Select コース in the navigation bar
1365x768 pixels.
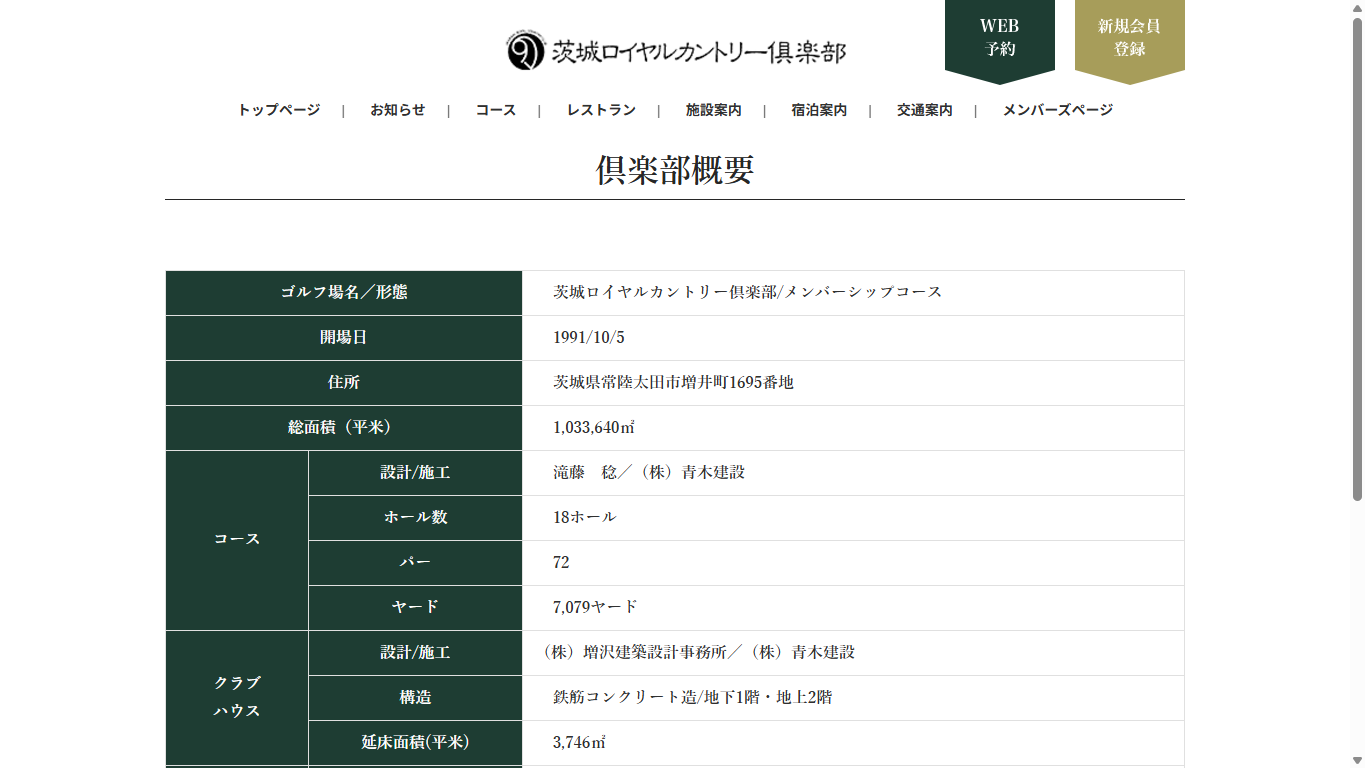pyautogui.click(x=496, y=110)
